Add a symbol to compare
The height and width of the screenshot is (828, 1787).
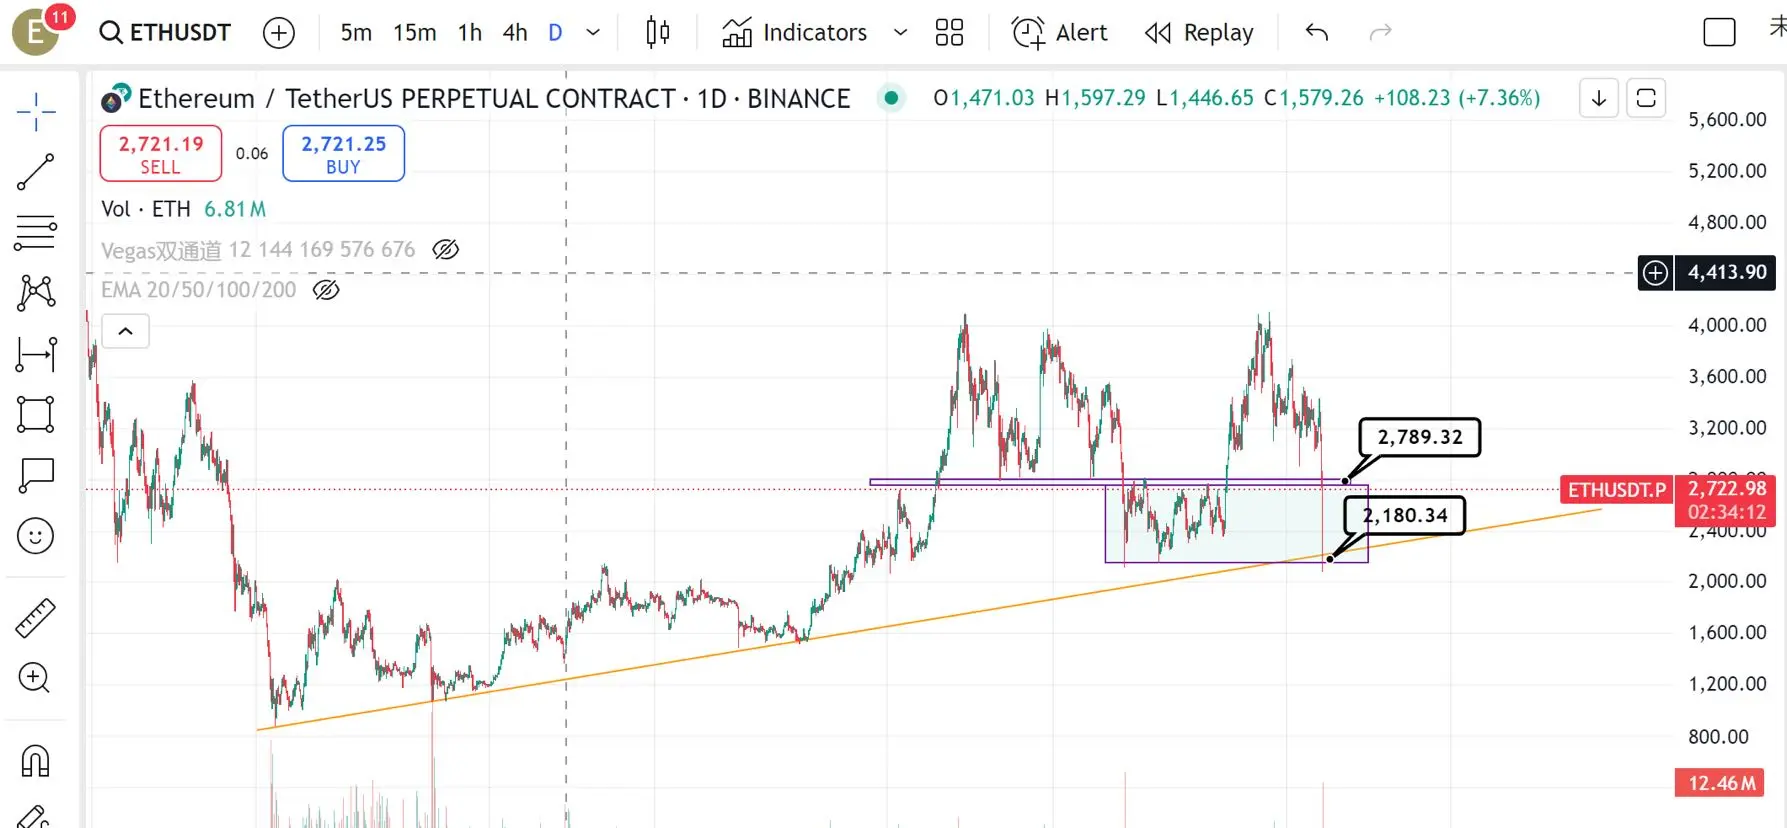279,33
